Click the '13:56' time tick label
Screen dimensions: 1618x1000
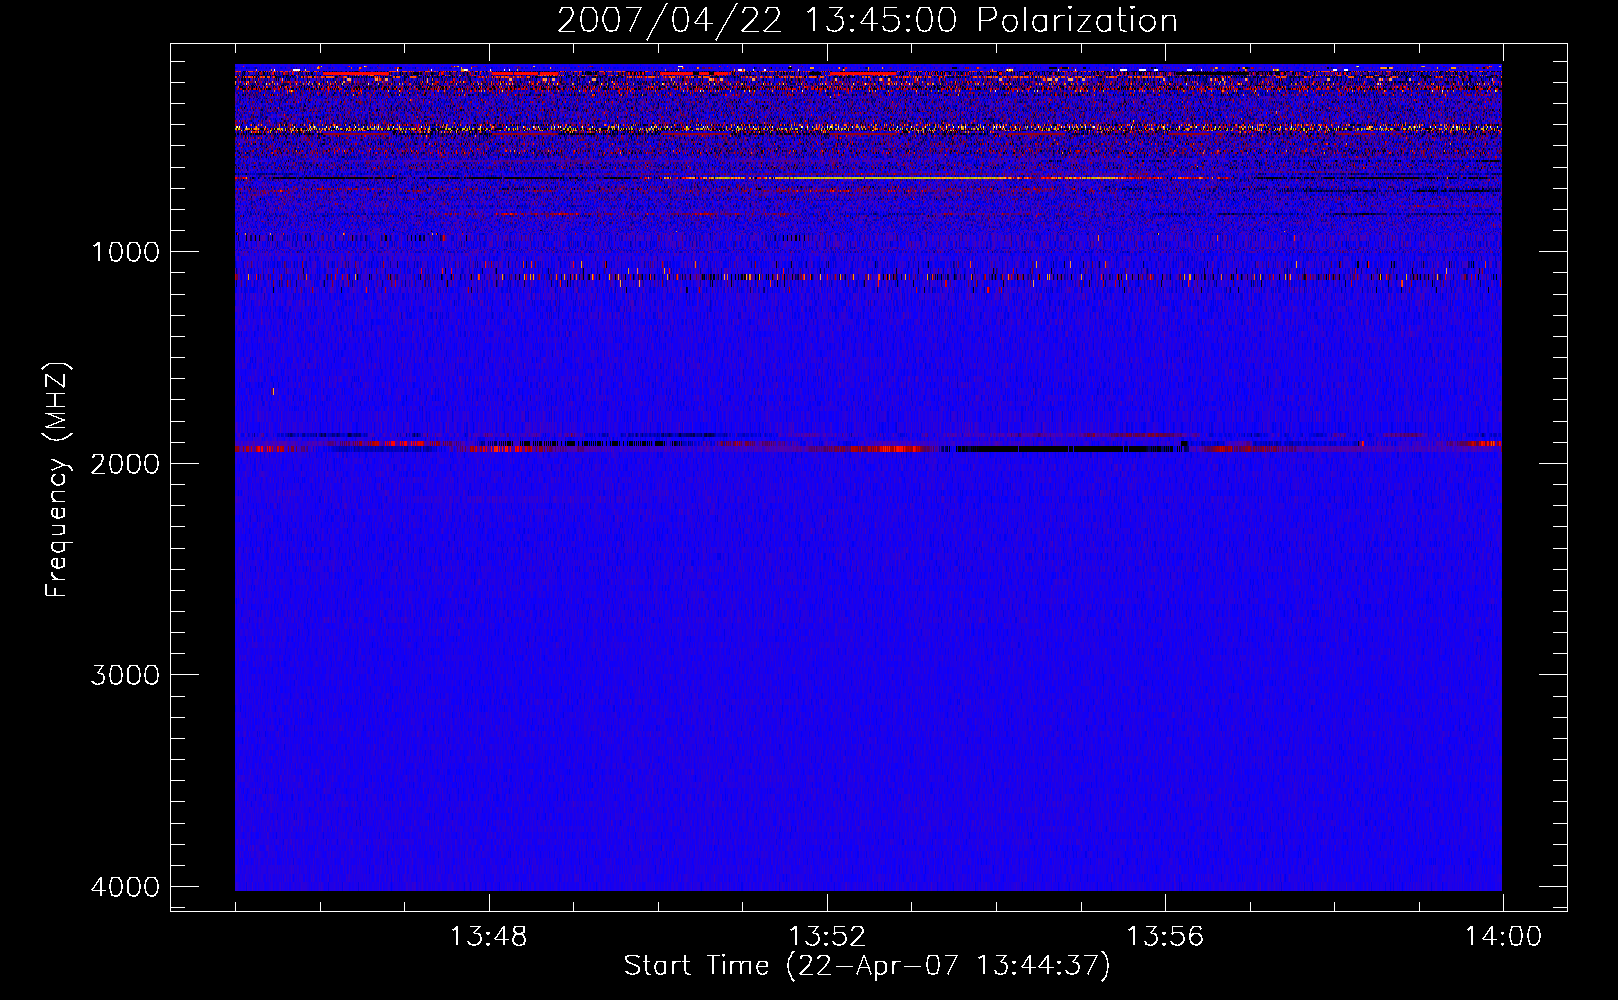[1164, 936]
